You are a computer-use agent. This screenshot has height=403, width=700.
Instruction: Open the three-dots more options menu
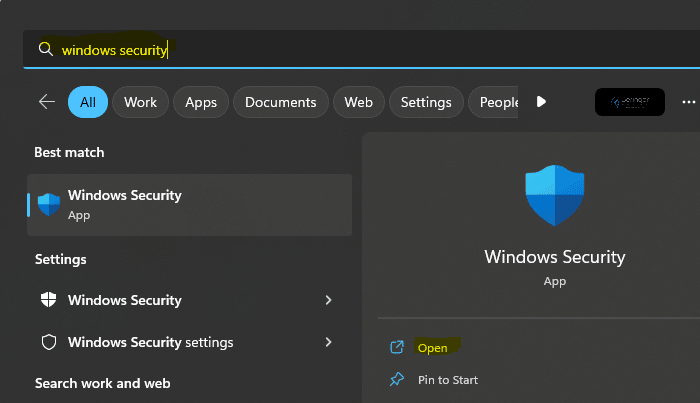689,102
